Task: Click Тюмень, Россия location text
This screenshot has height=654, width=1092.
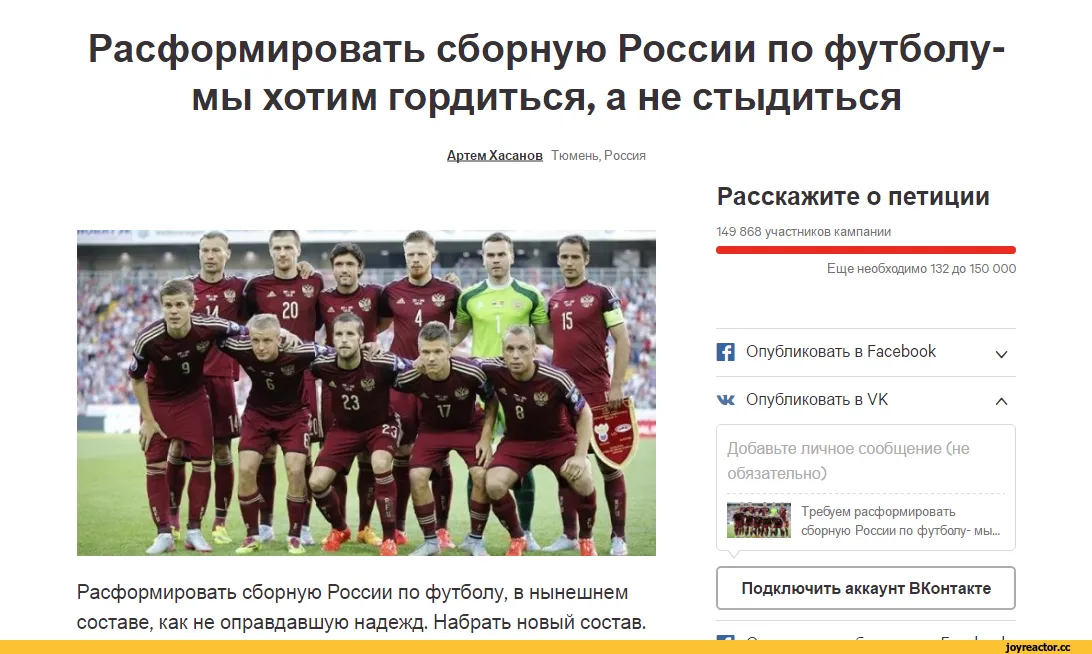Action: point(598,156)
